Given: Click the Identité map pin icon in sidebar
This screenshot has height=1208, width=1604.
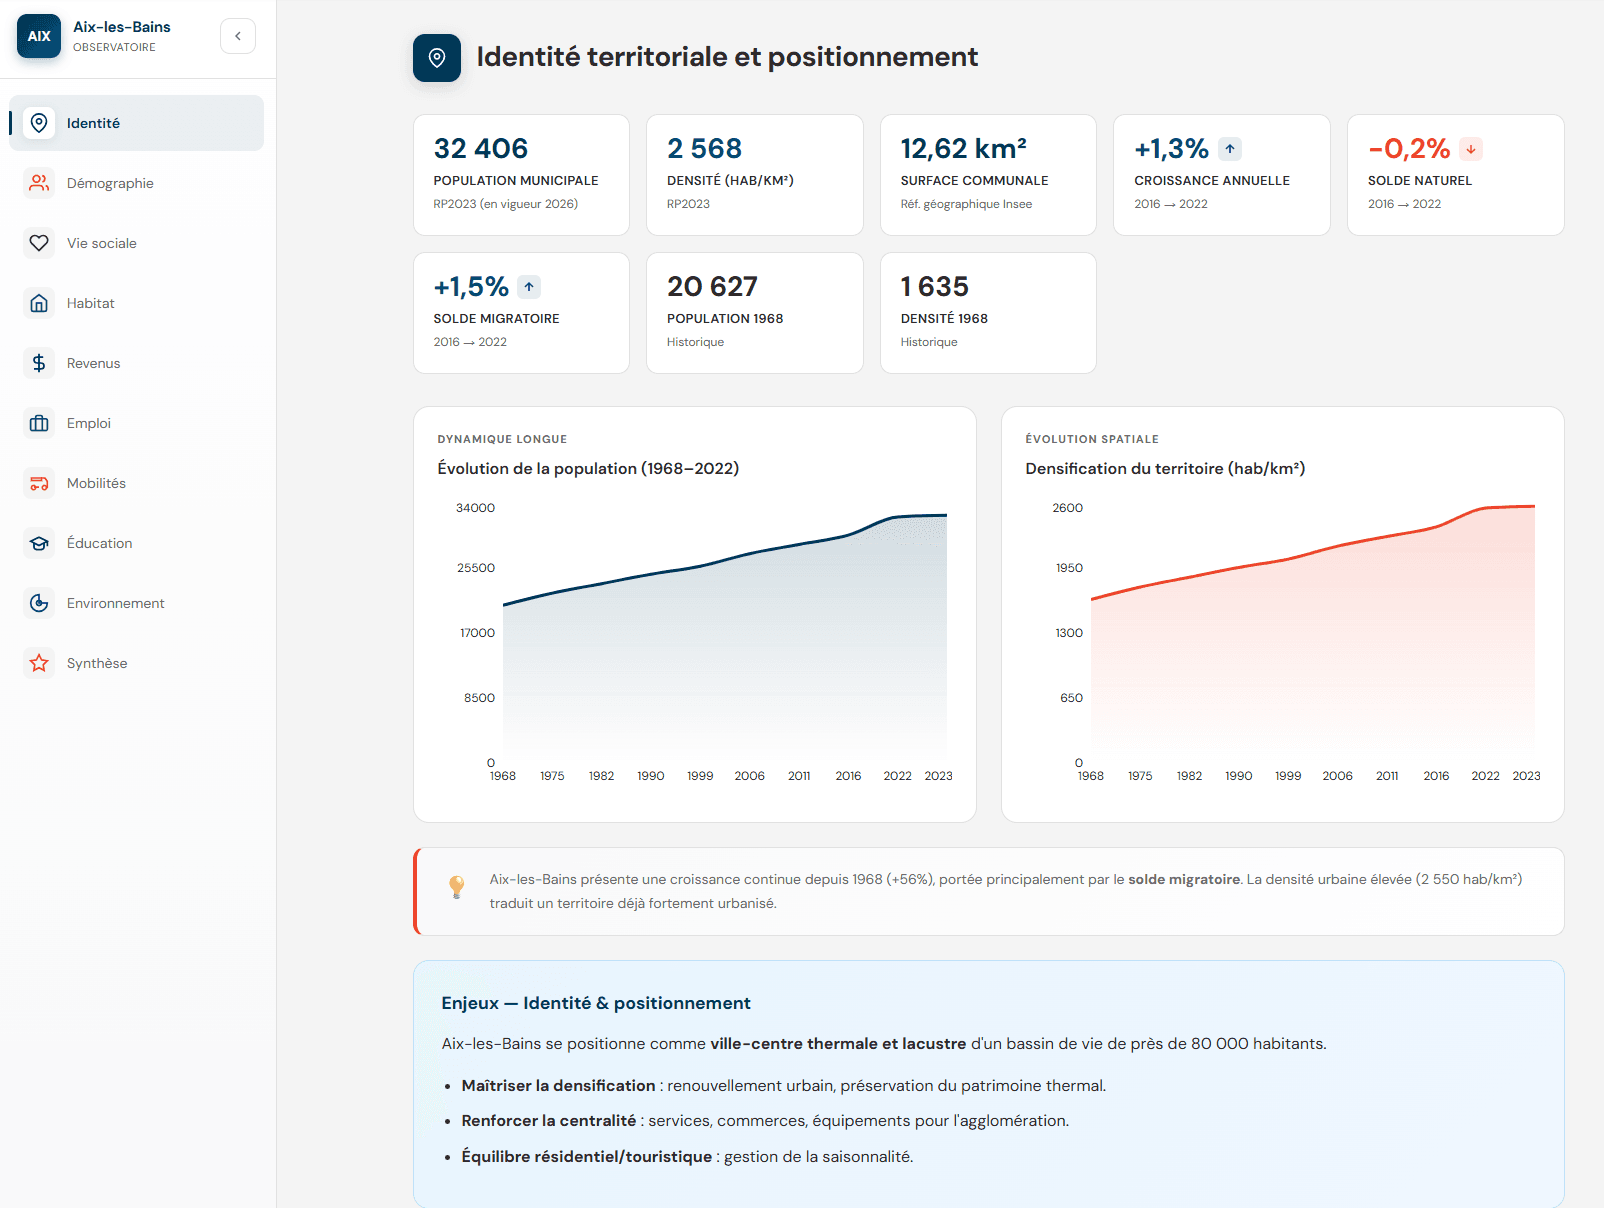Looking at the screenshot, I should 39,123.
